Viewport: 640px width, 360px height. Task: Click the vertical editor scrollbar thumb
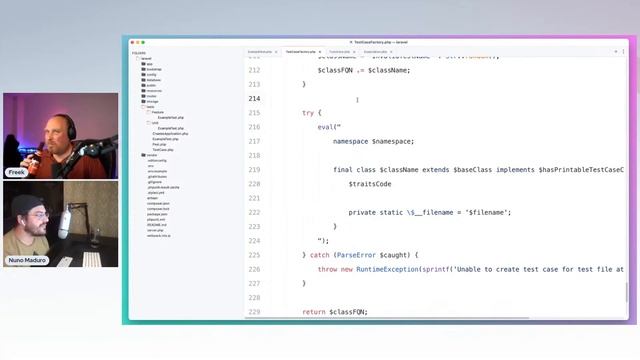[626, 292]
